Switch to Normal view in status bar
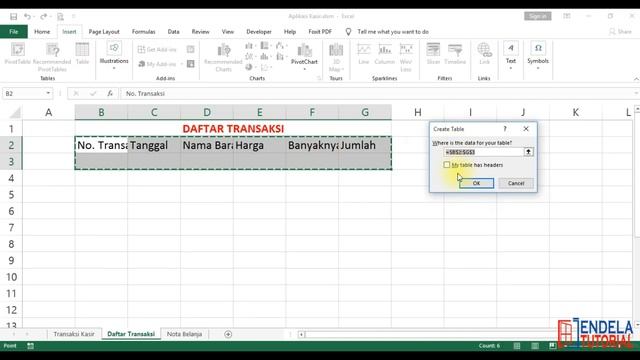Image resolution: width=640 pixels, height=360 pixels. point(517,346)
